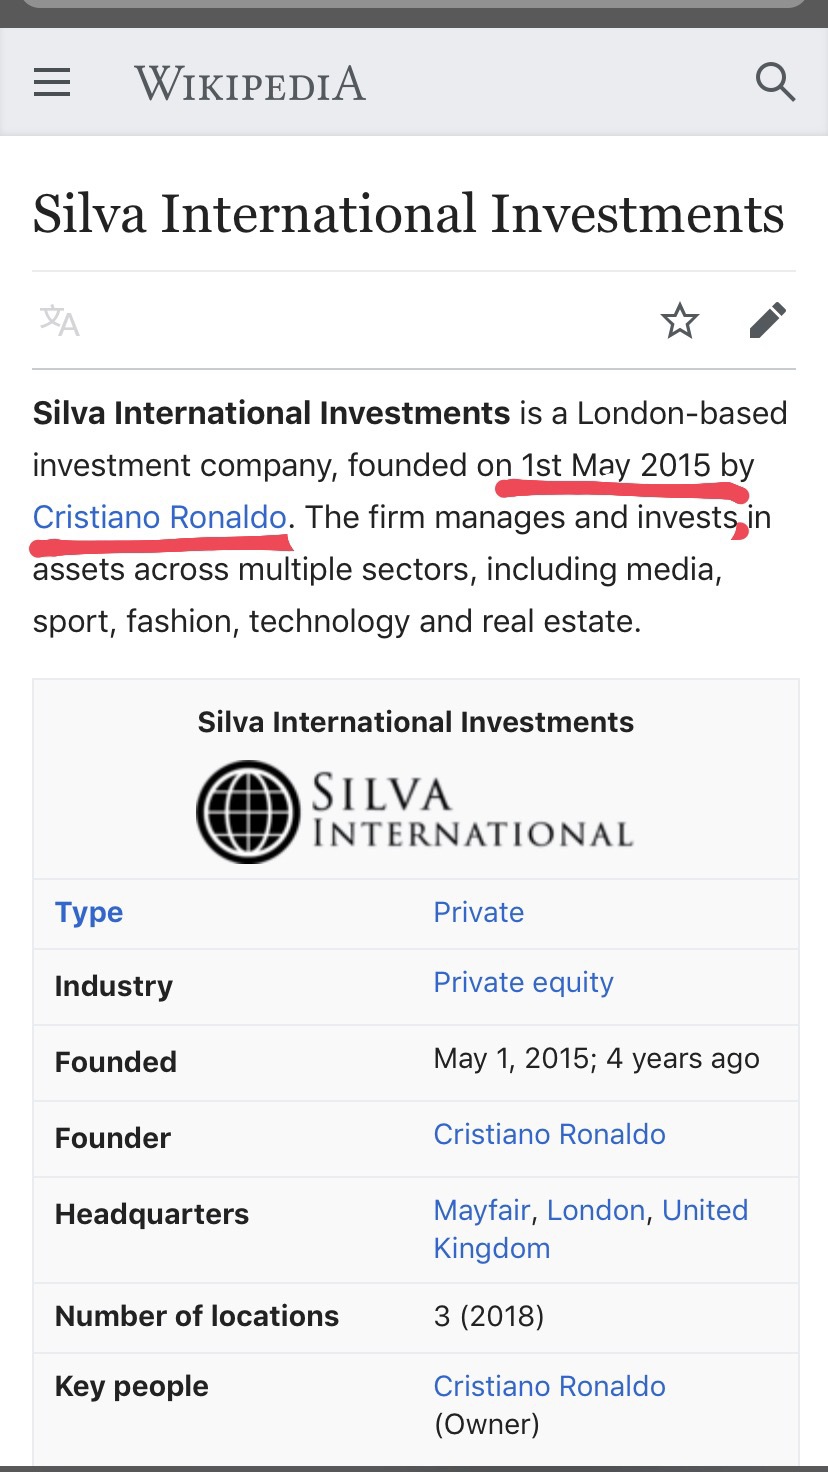Follow the Private link
Screen dimensions: 828x1472
coord(479,912)
